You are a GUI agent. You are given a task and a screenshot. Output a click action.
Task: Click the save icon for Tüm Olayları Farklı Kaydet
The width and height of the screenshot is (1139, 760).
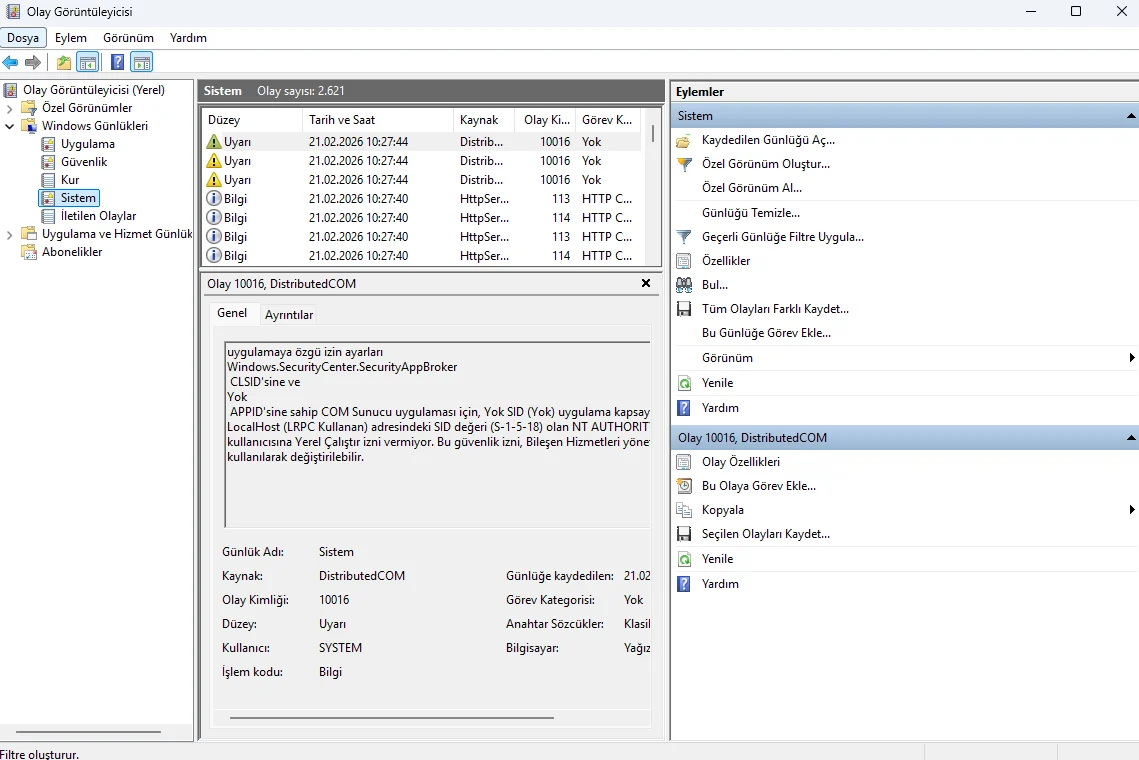point(684,309)
